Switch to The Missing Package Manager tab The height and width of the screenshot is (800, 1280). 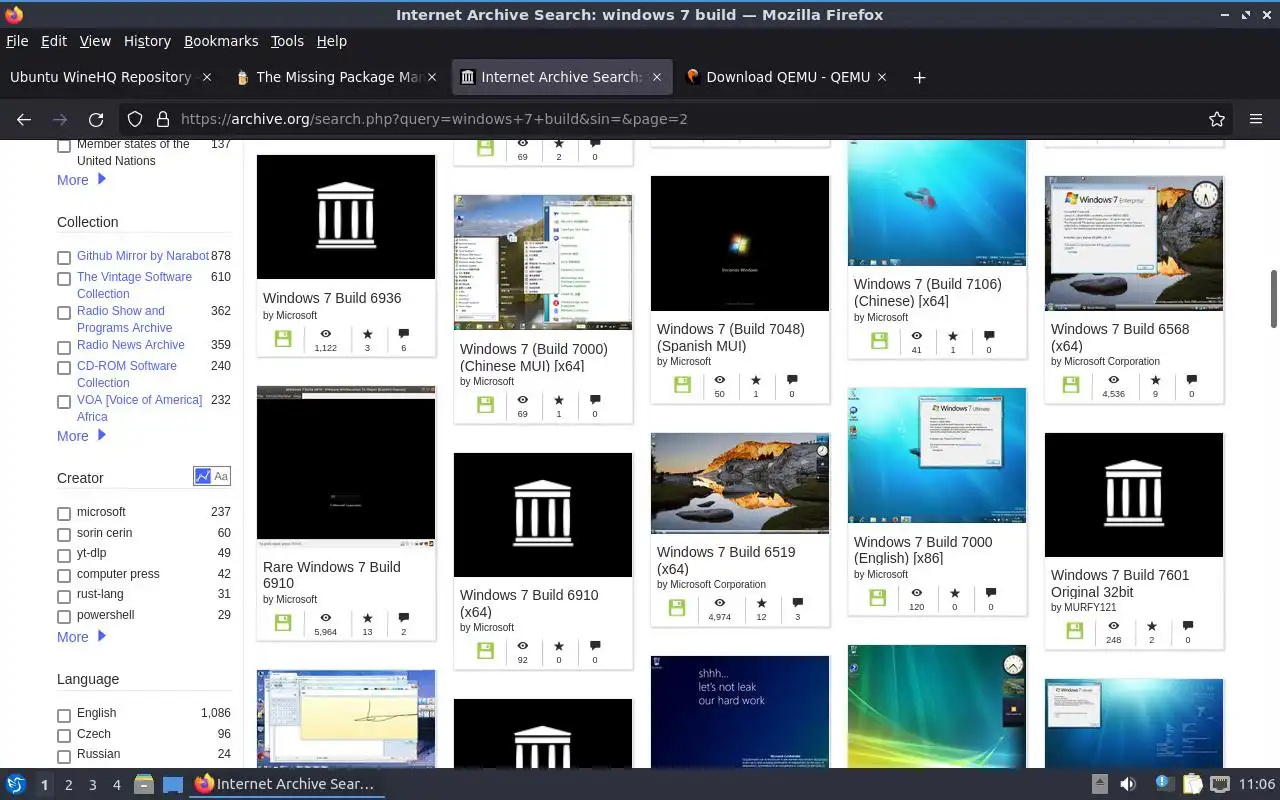[336, 77]
